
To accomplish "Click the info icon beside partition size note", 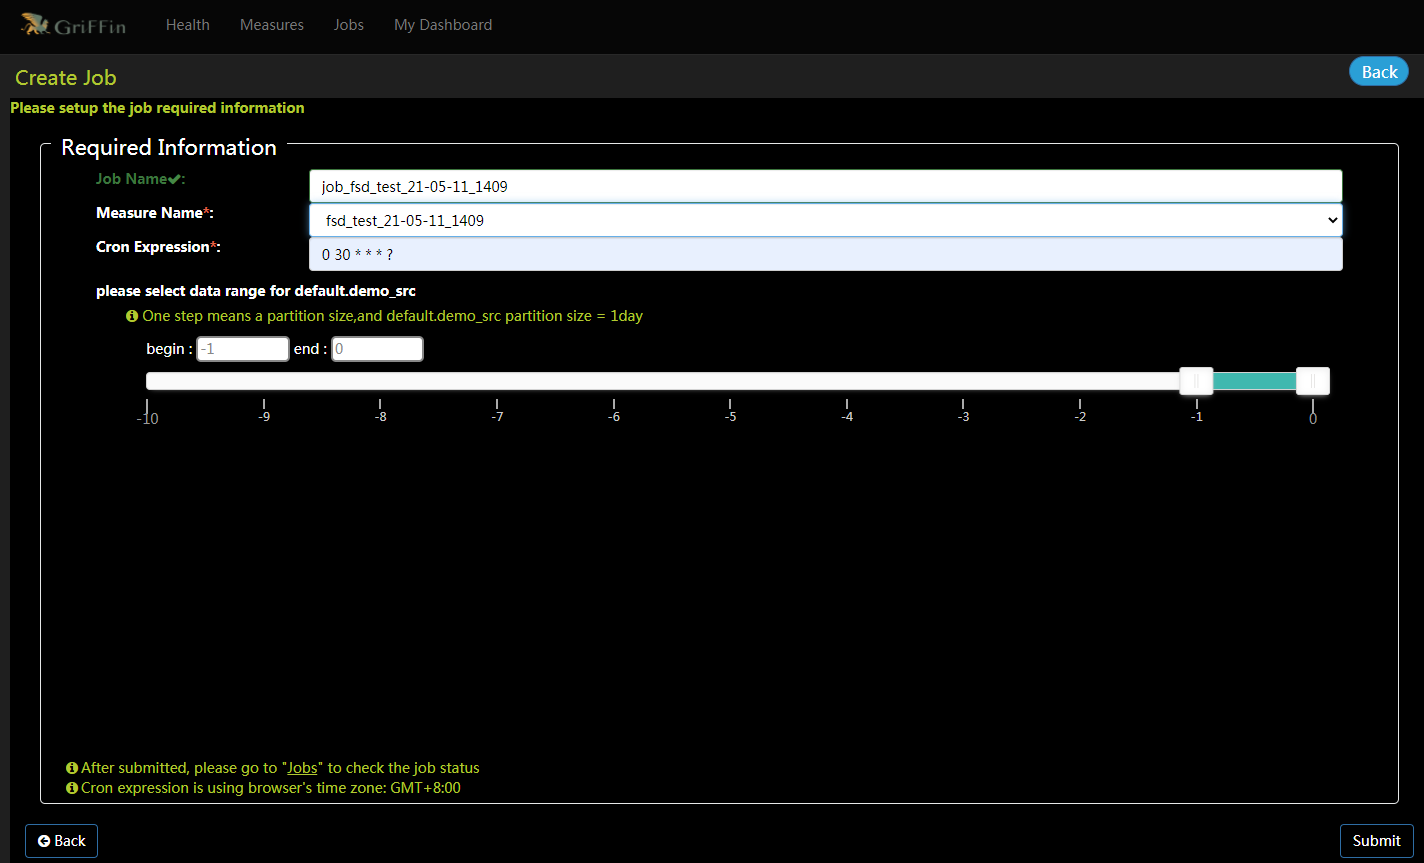I will (x=132, y=316).
